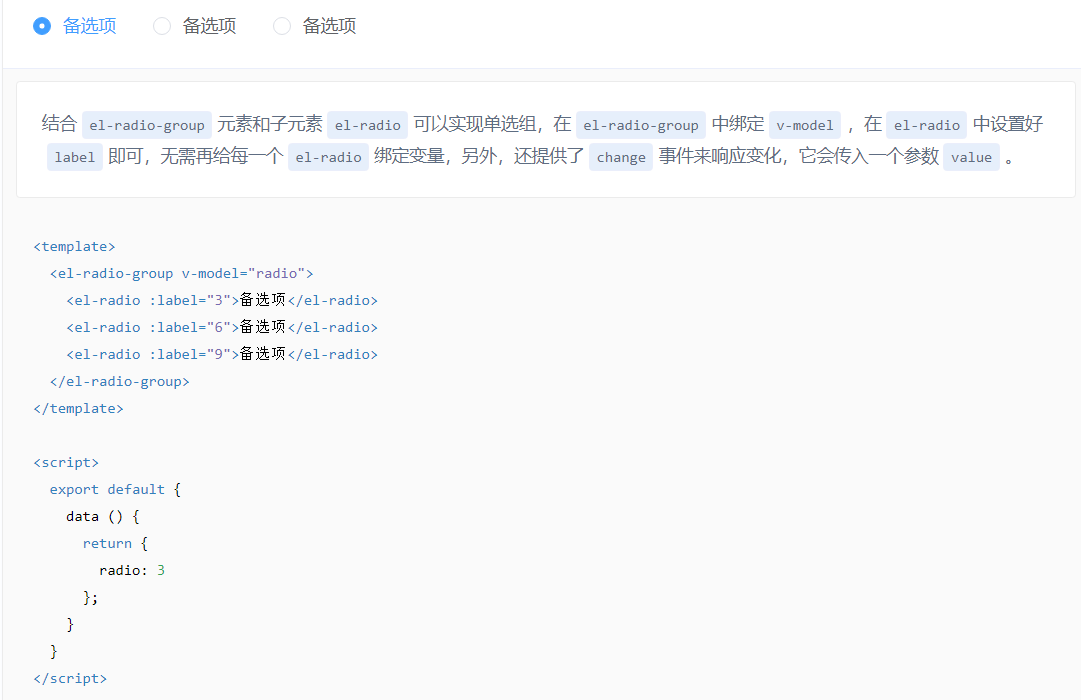1081x700 pixels.
Task: Click the description text '绑定变量，另外，还提供了'
Action: point(479,157)
